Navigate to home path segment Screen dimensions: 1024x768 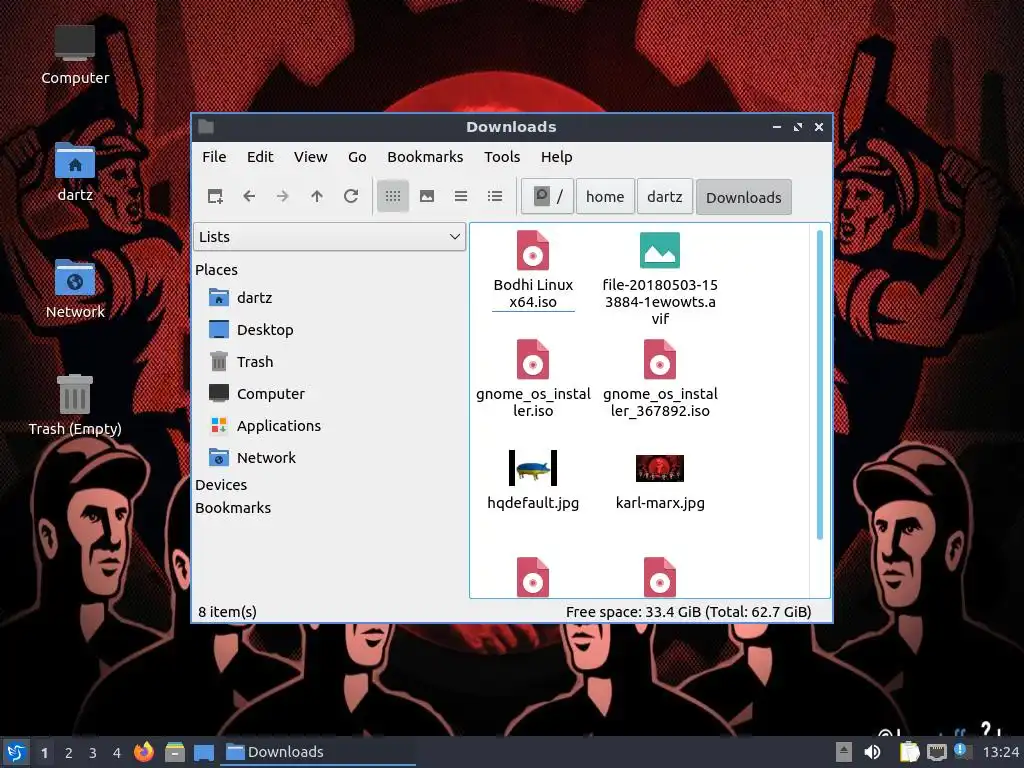(x=605, y=197)
